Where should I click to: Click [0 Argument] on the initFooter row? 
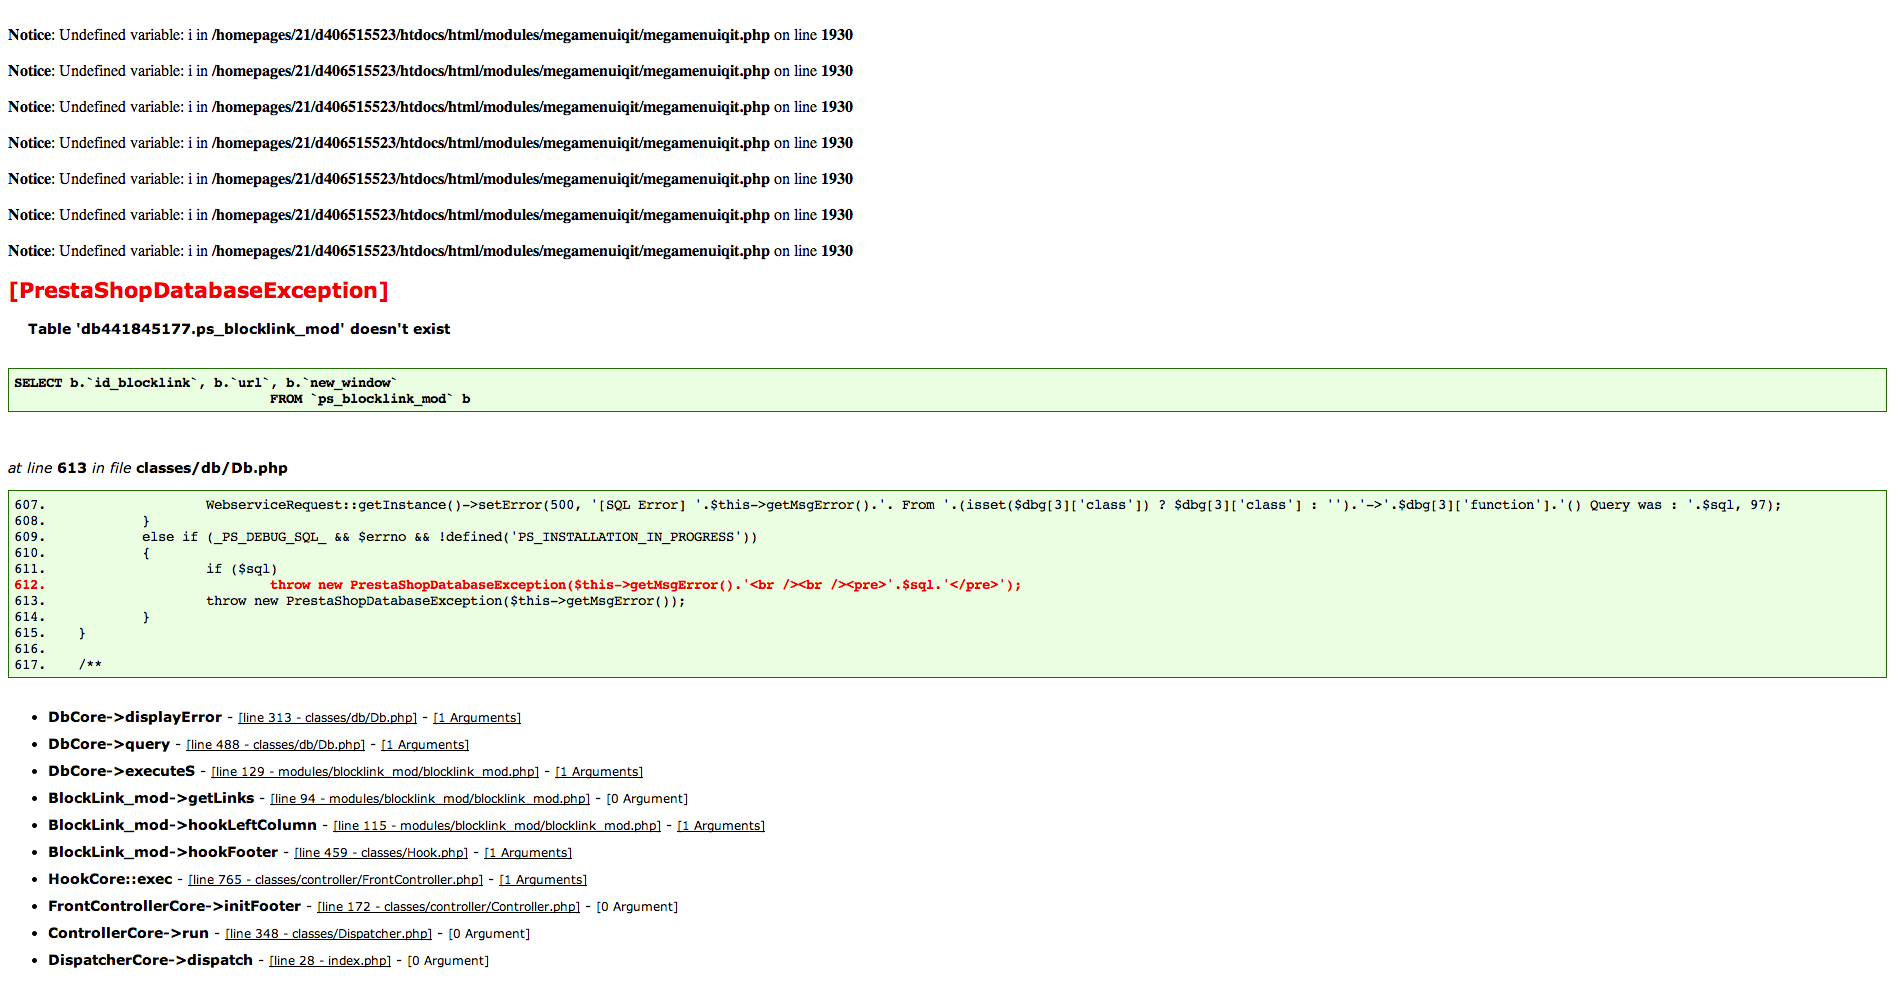tap(637, 907)
